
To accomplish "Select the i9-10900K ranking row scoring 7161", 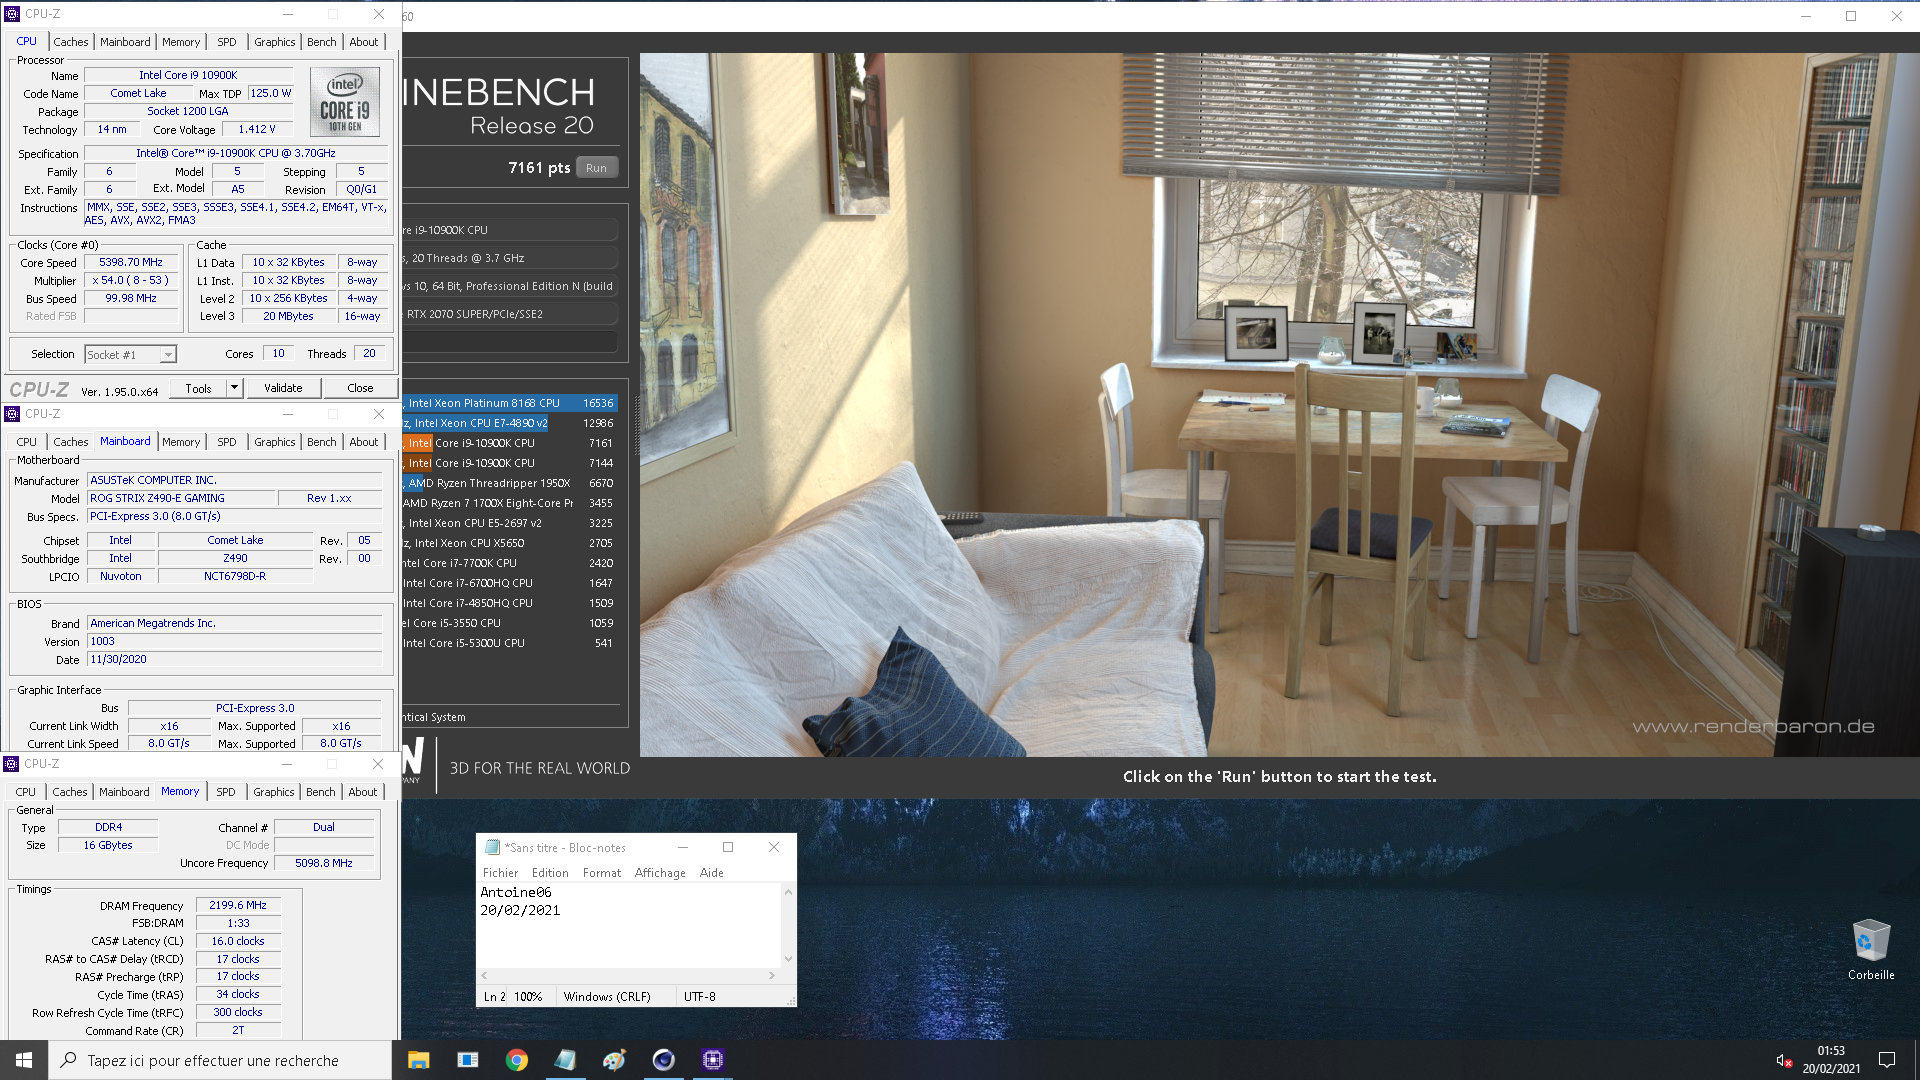I will [x=510, y=443].
